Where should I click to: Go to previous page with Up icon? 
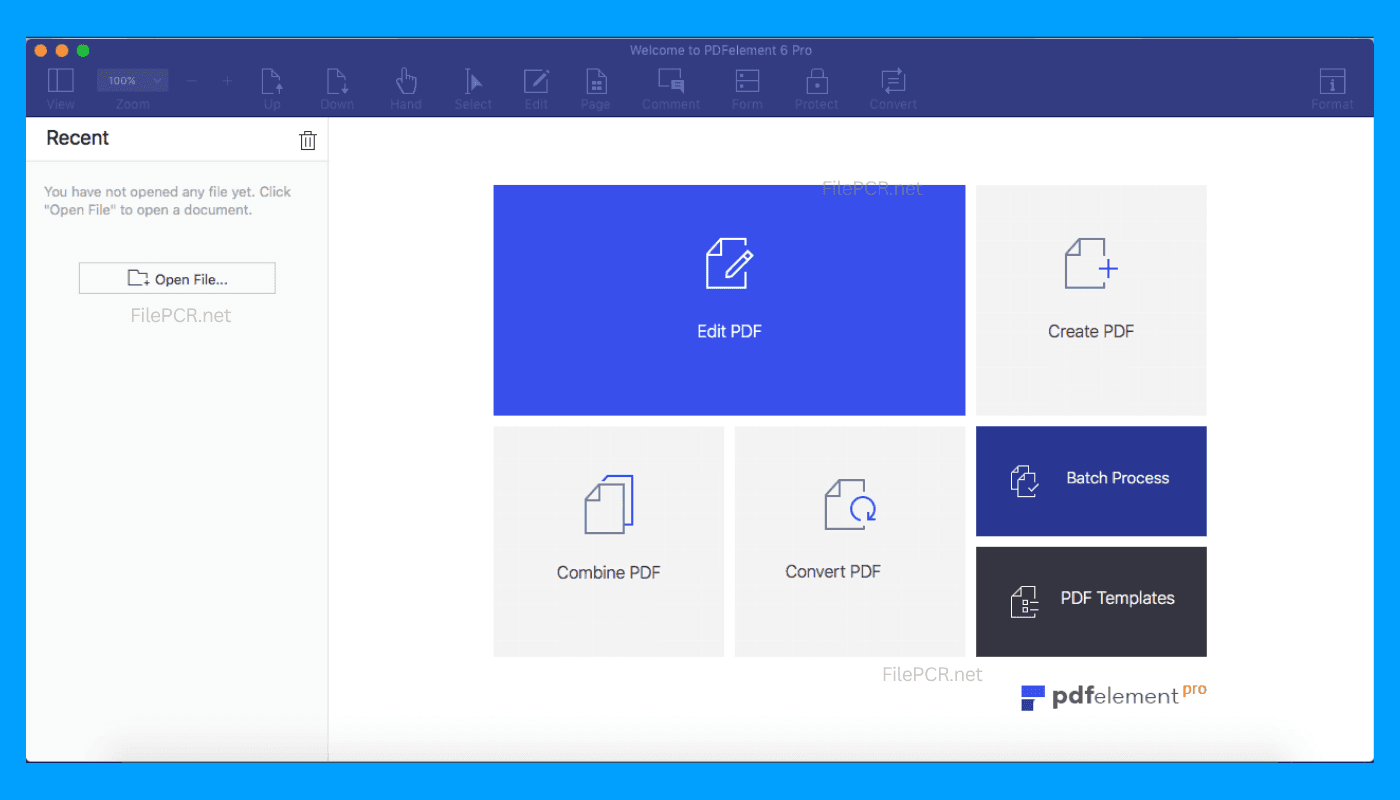(x=272, y=81)
